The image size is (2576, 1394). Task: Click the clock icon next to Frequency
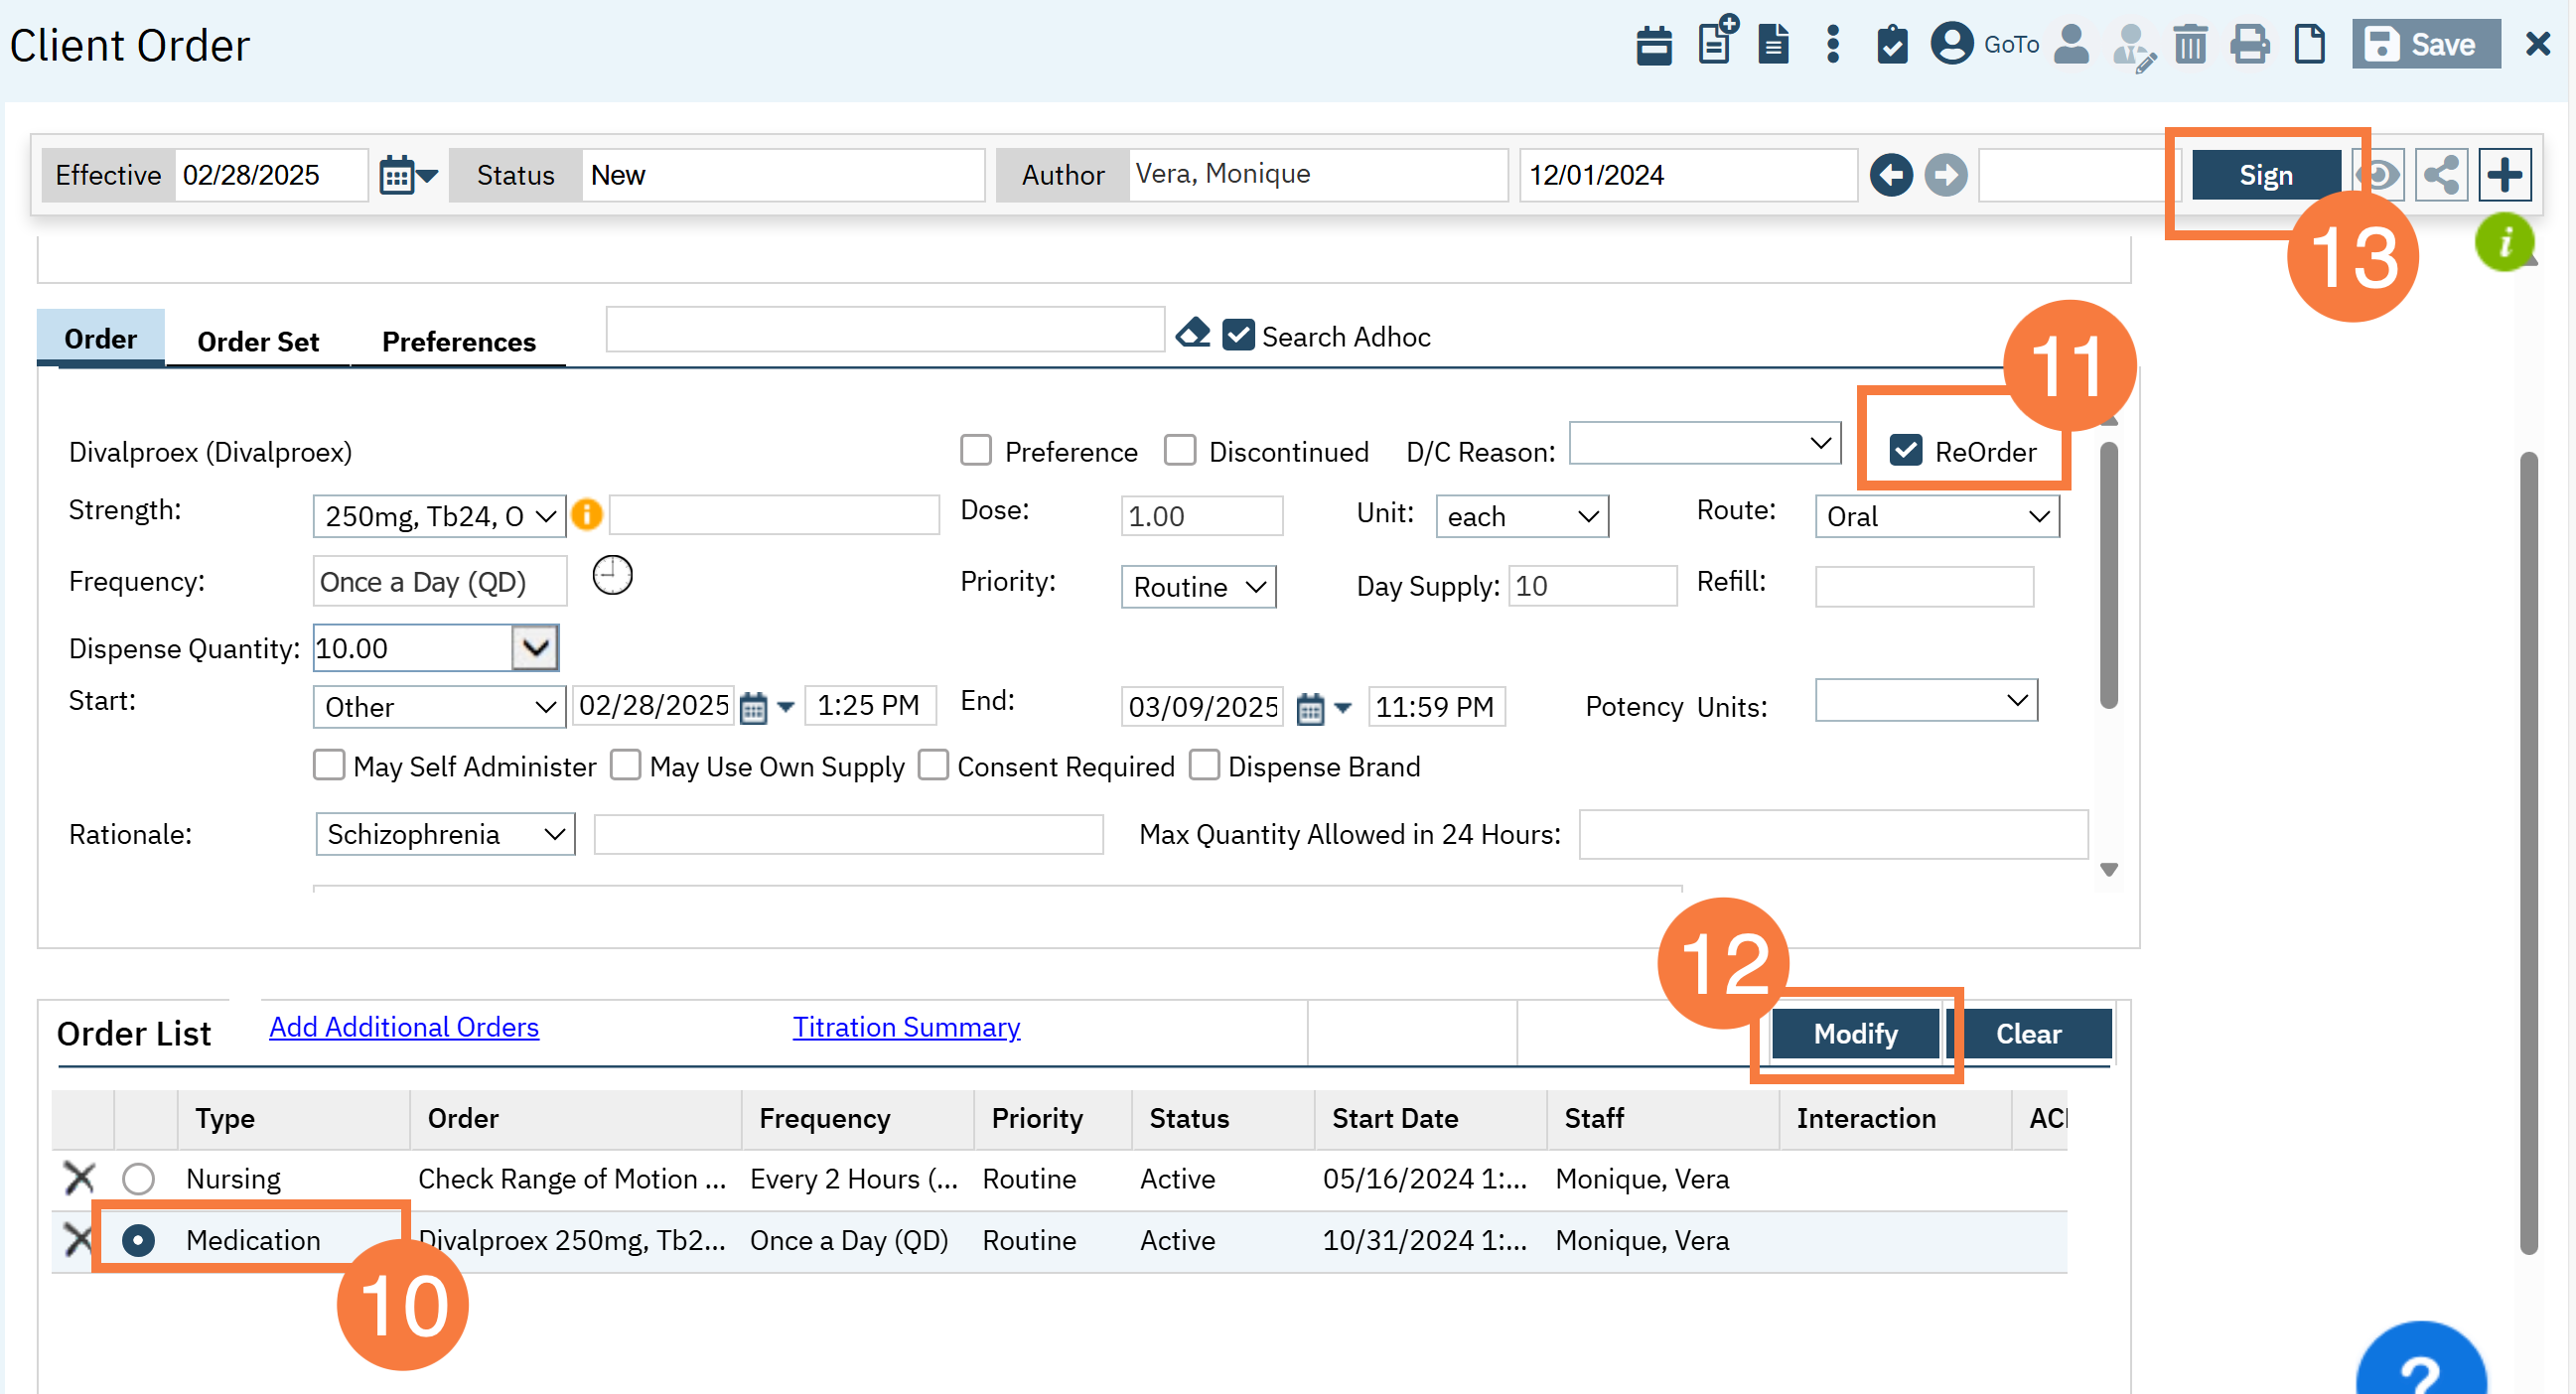(x=612, y=576)
